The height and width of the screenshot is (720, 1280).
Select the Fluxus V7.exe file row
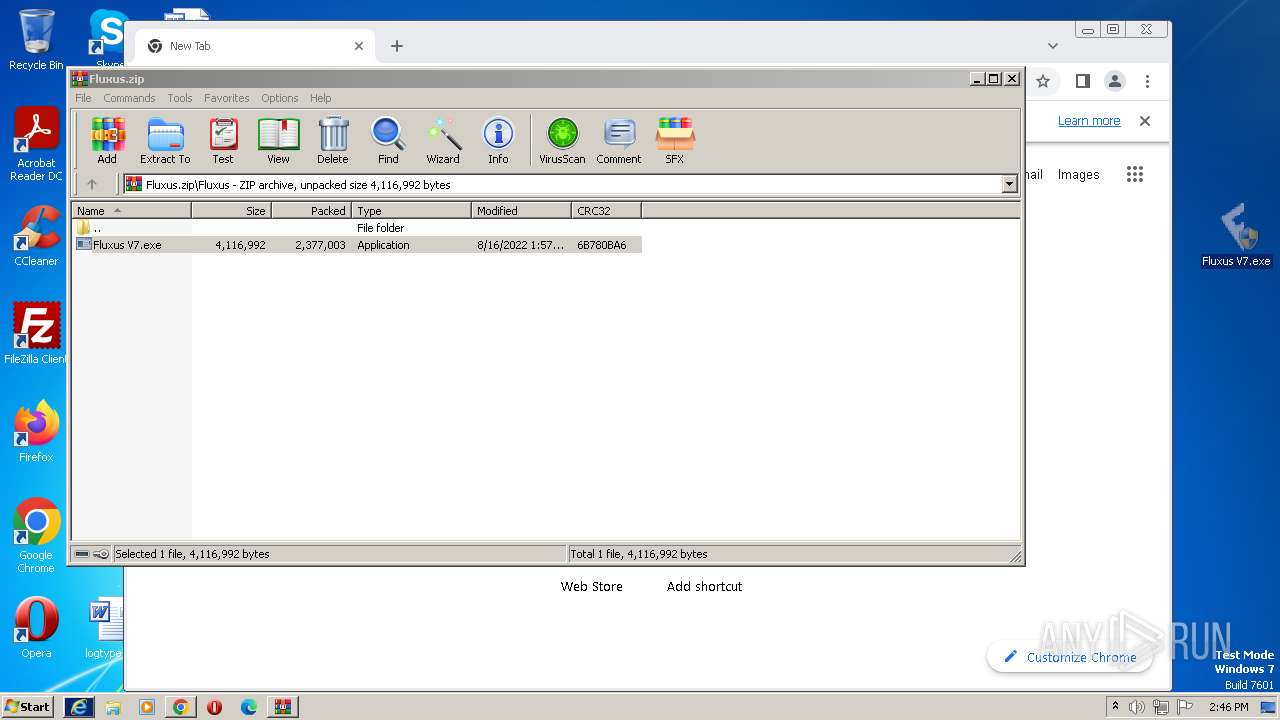pyautogui.click(x=357, y=245)
